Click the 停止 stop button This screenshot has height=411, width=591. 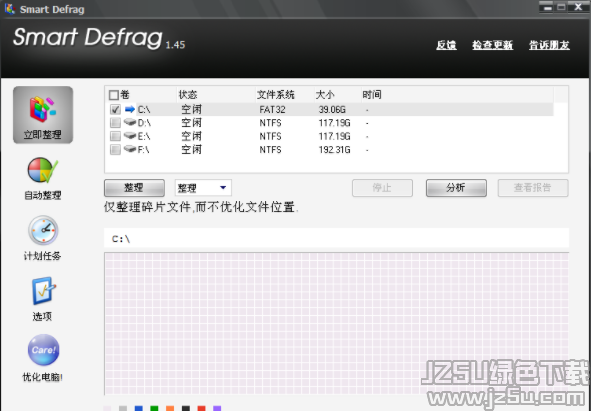point(382,188)
